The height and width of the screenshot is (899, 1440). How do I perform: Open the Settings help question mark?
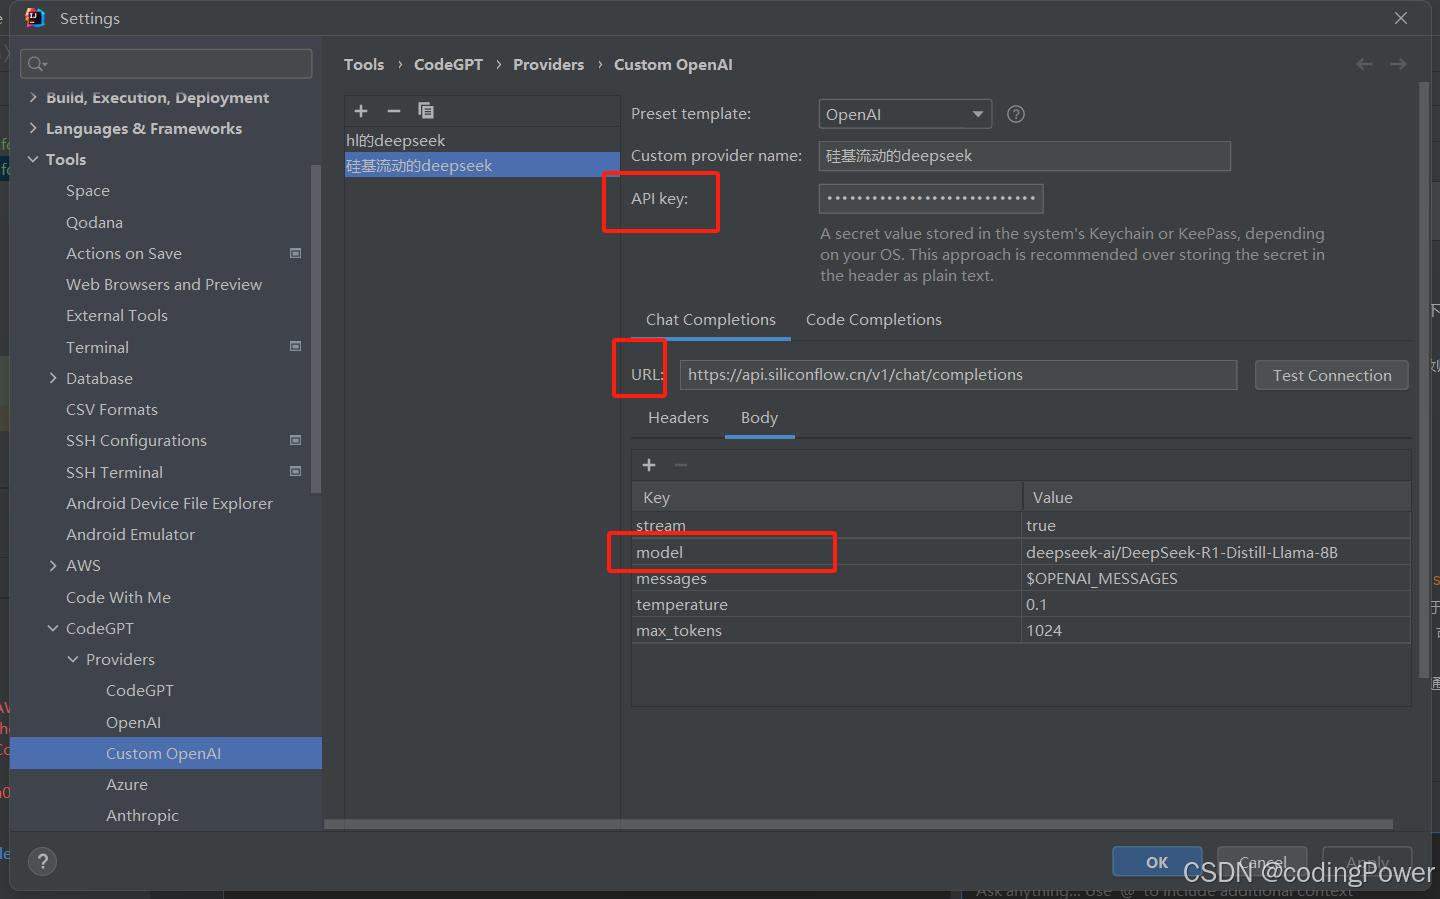[42, 861]
